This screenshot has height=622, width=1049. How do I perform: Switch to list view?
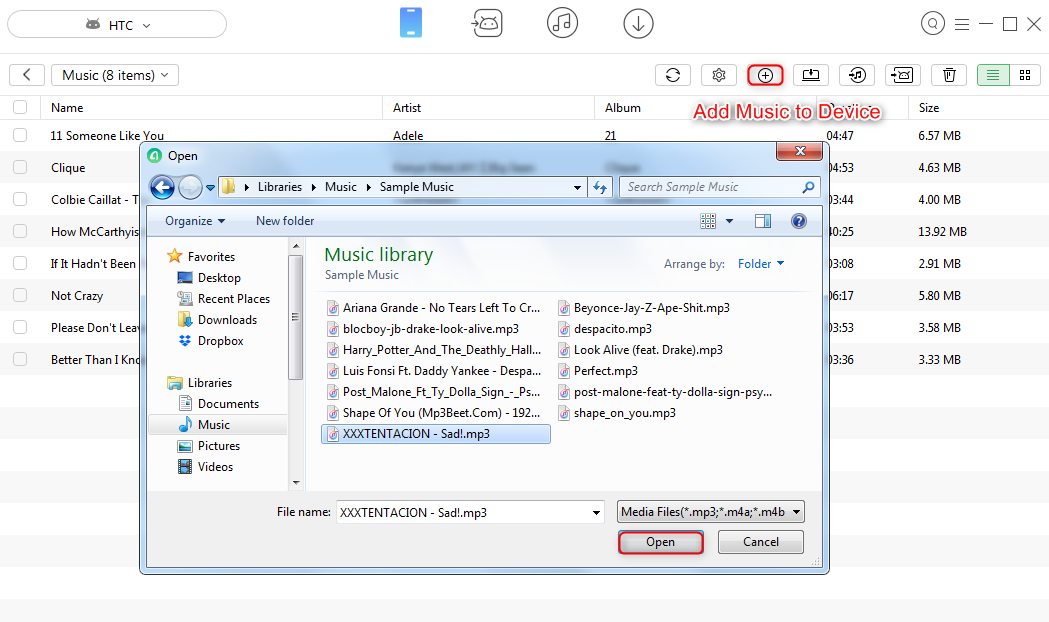coord(993,75)
